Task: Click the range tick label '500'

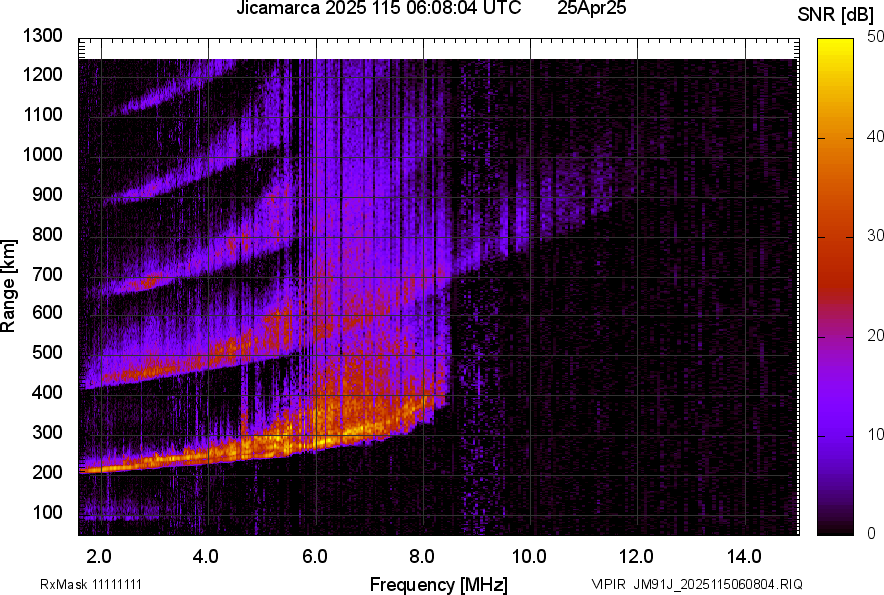Action: 47,352
